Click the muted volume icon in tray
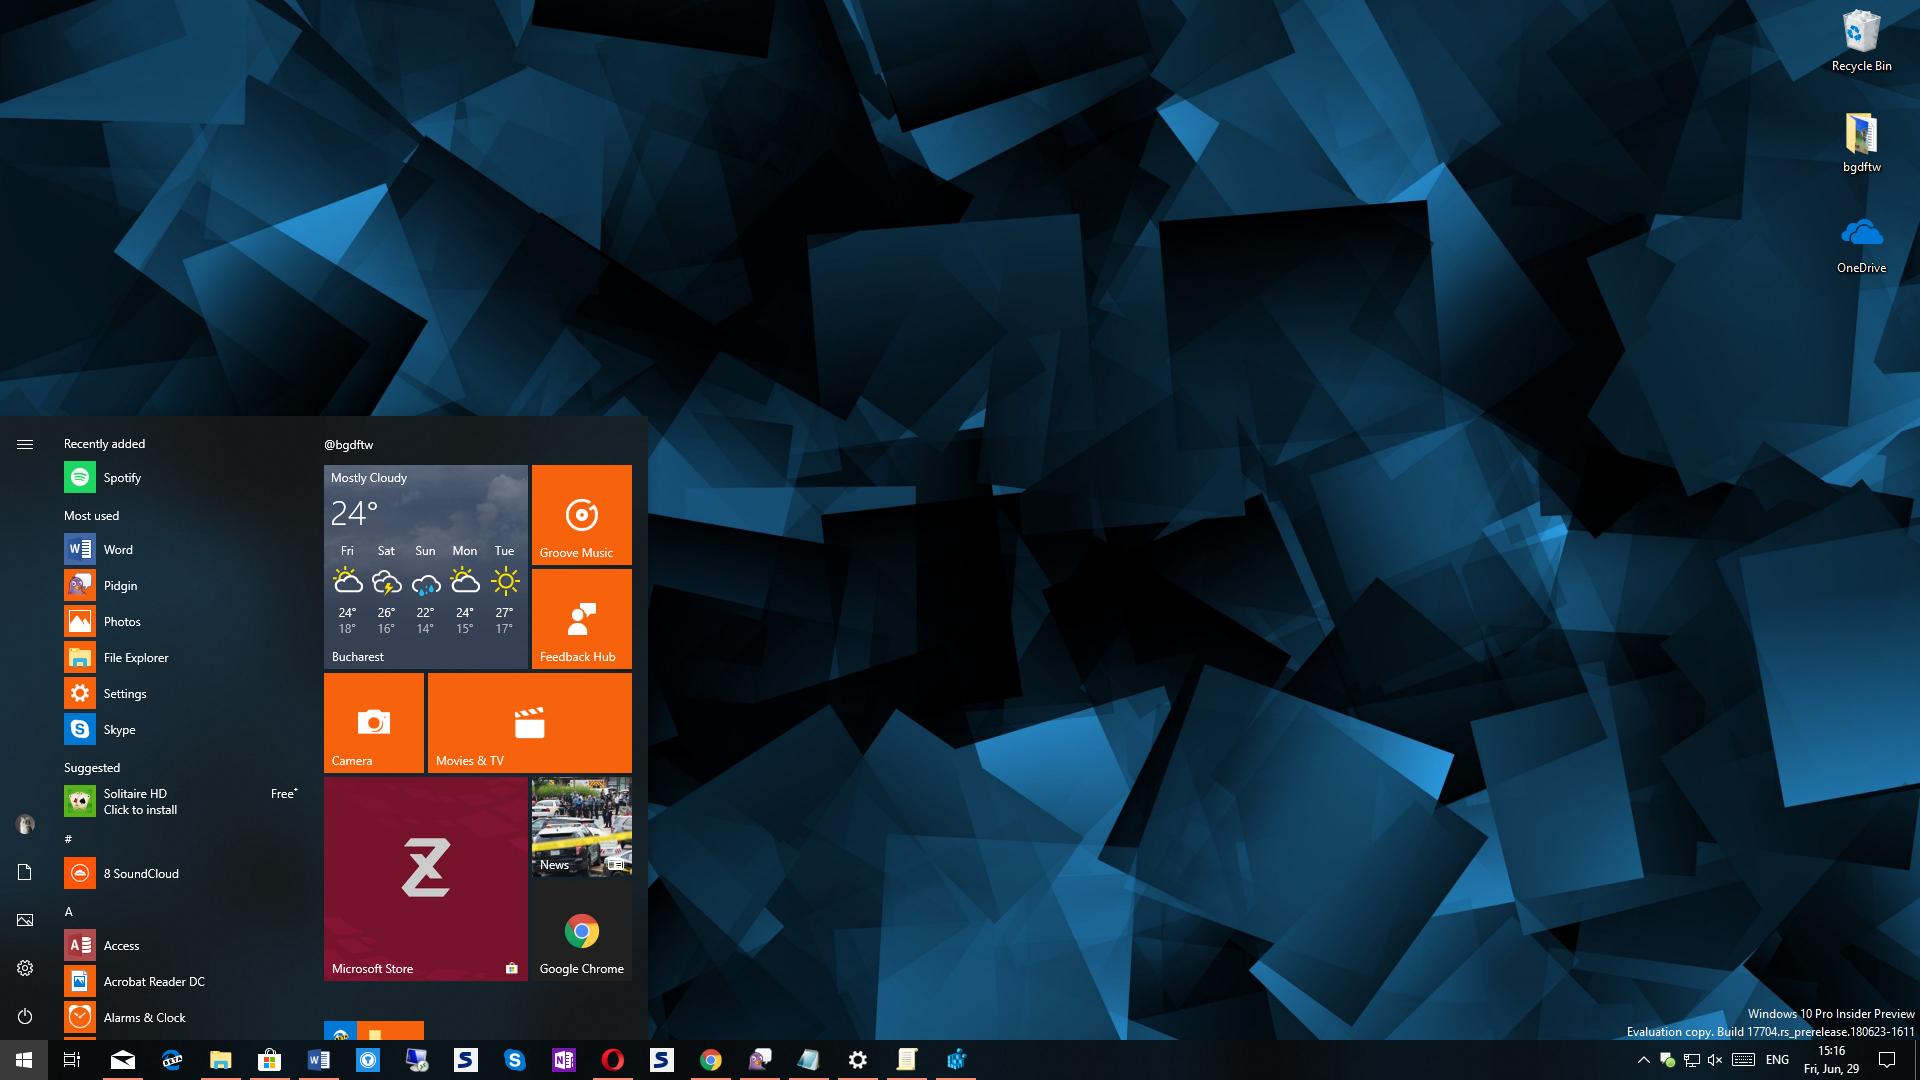This screenshot has width=1920, height=1080. click(x=1715, y=1060)
